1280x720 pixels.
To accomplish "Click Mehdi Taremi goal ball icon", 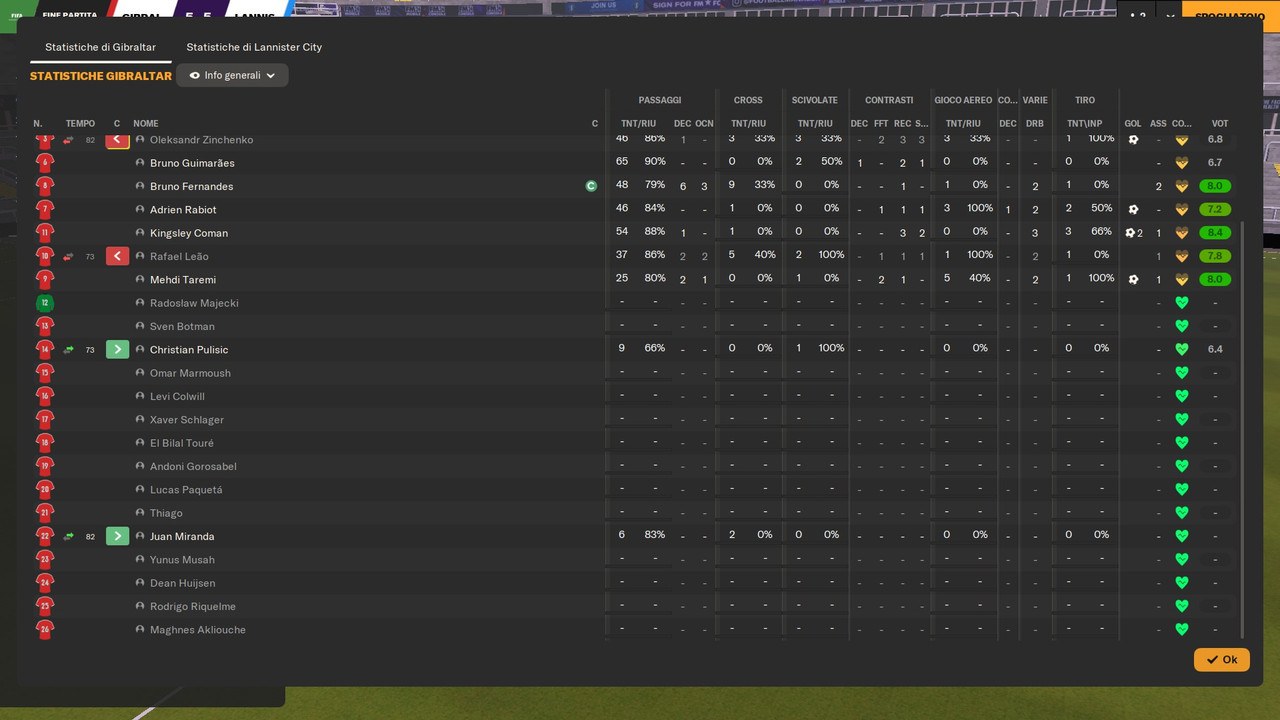I will (1133, 280).
